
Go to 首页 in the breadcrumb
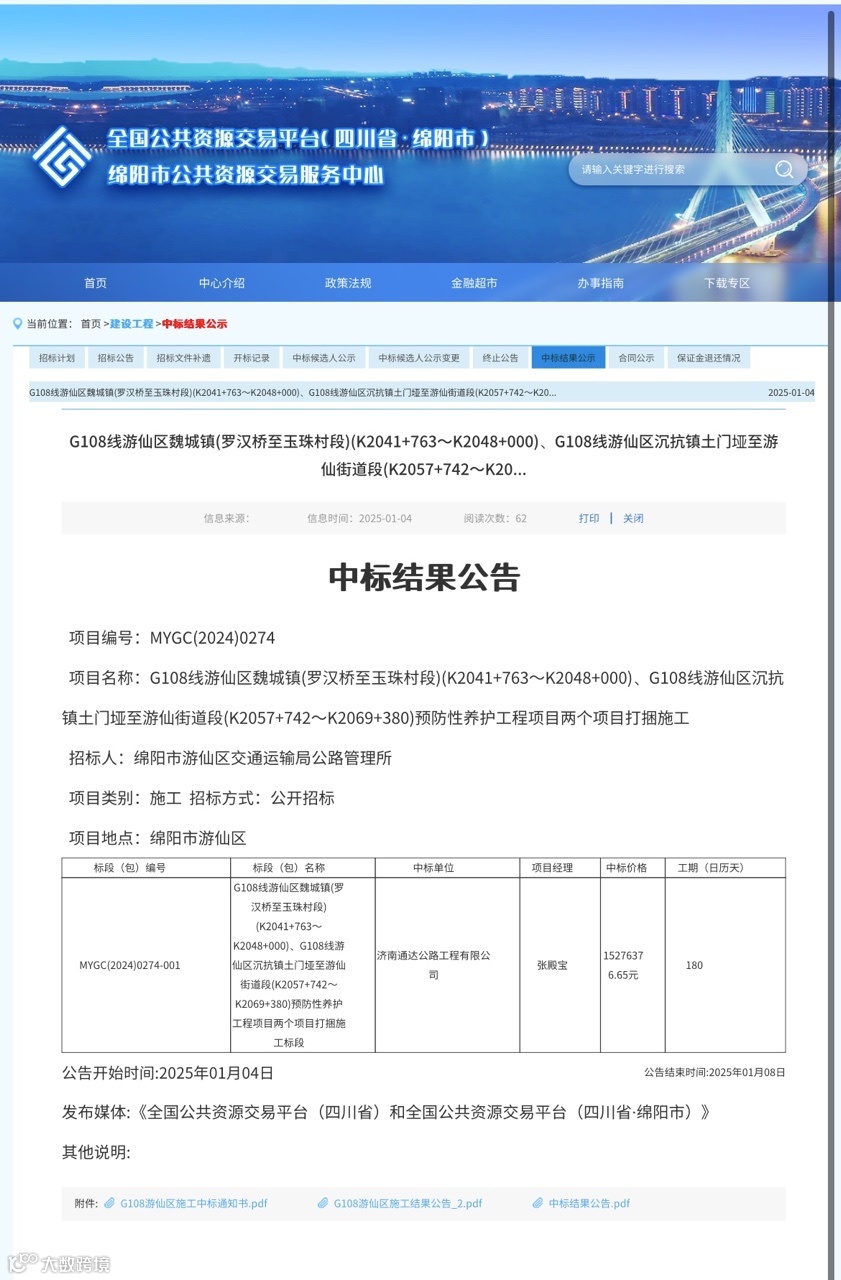click(x=91, y=324)
